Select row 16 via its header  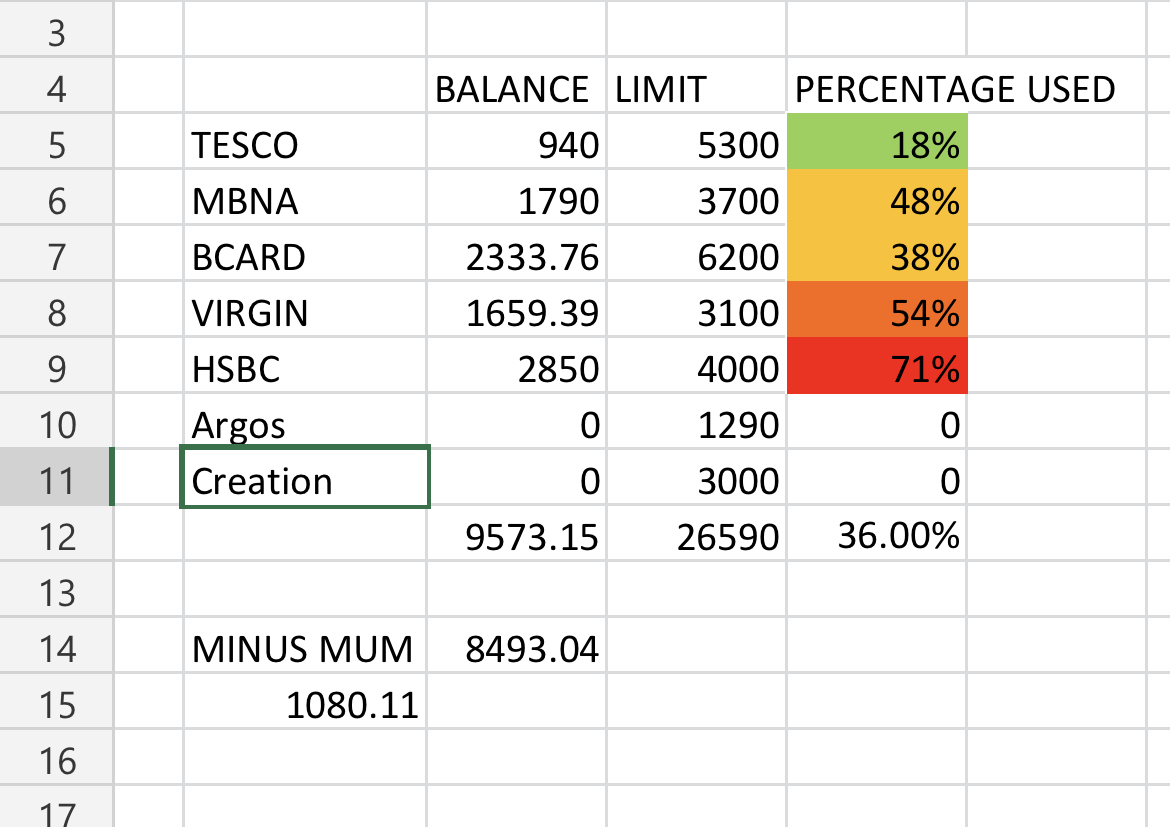point(56,758)
